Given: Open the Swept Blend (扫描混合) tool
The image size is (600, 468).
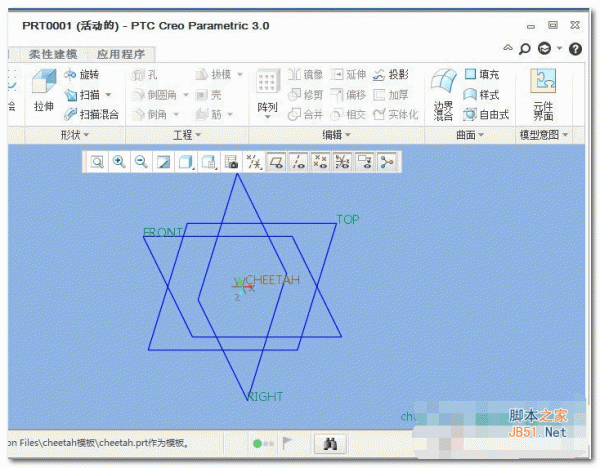Looking at the screenshot, I should 91,114.
